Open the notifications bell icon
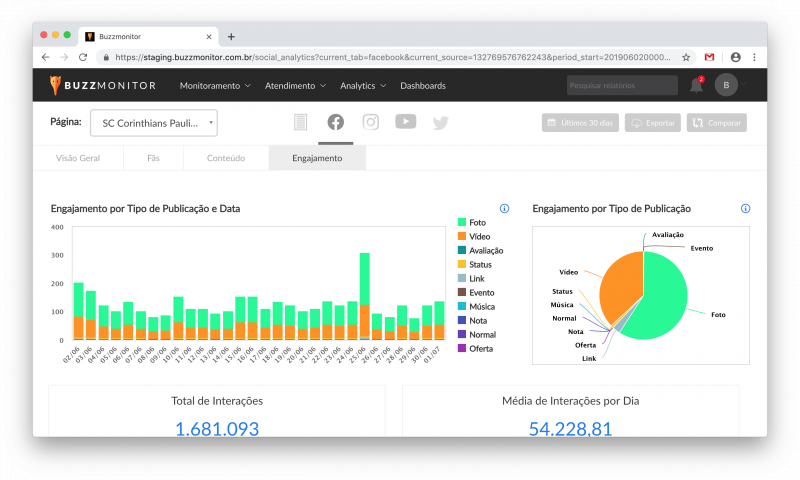Image resolution: width=800 pixels, height=480 pixels. (x=696, y=85)
